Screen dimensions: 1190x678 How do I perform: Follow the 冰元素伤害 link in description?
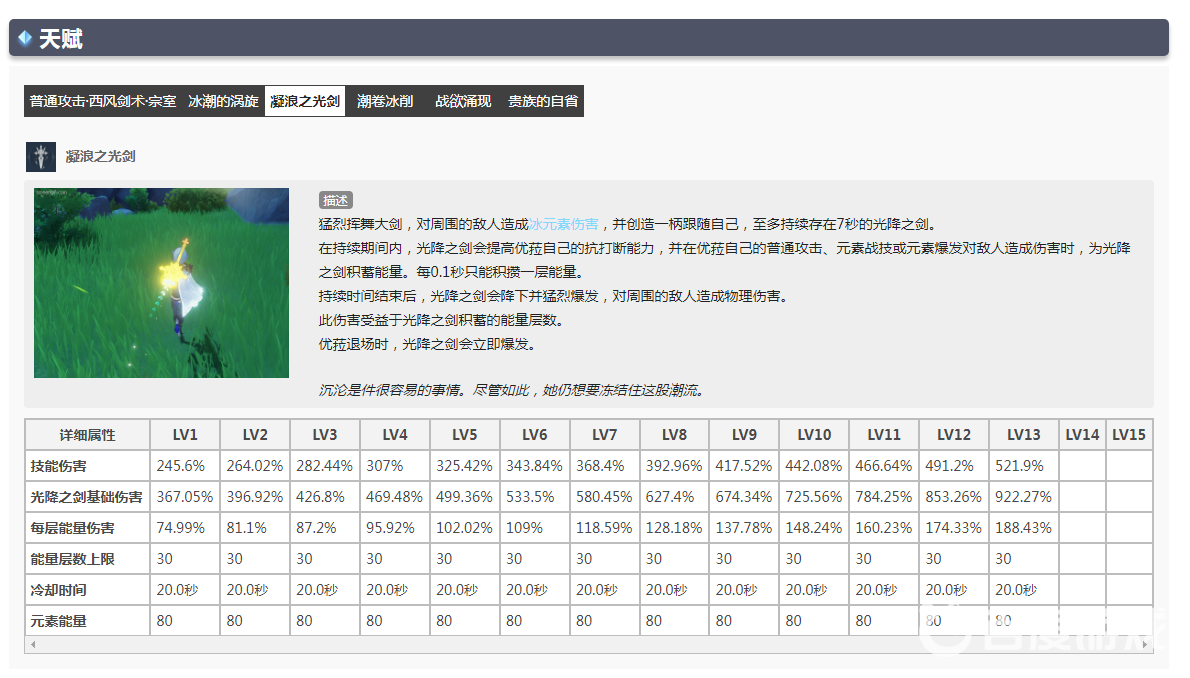(564, 224)
